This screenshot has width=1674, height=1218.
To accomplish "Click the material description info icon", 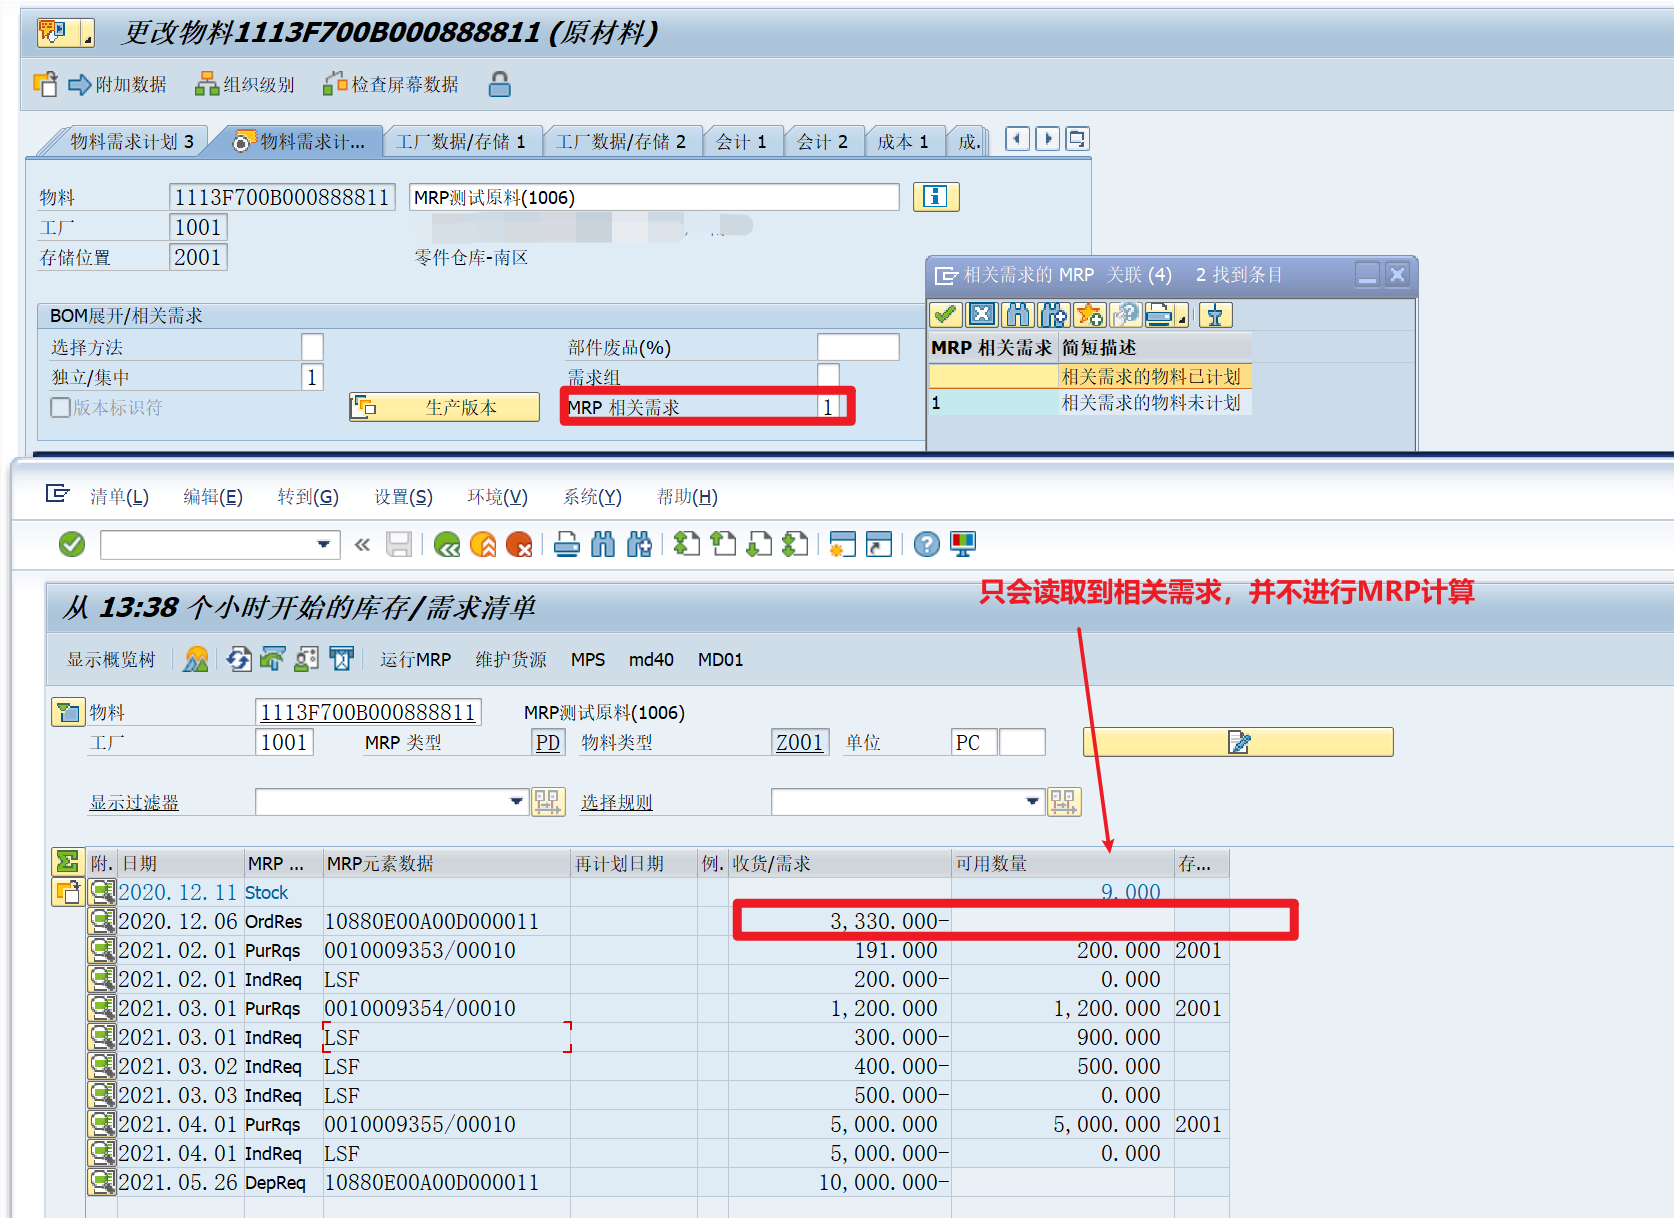I will pyautogui.click(x=936, y=197).
